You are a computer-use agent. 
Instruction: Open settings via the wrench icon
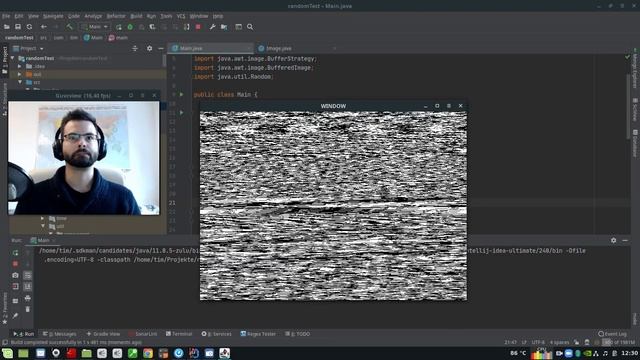tap(212, 27)
